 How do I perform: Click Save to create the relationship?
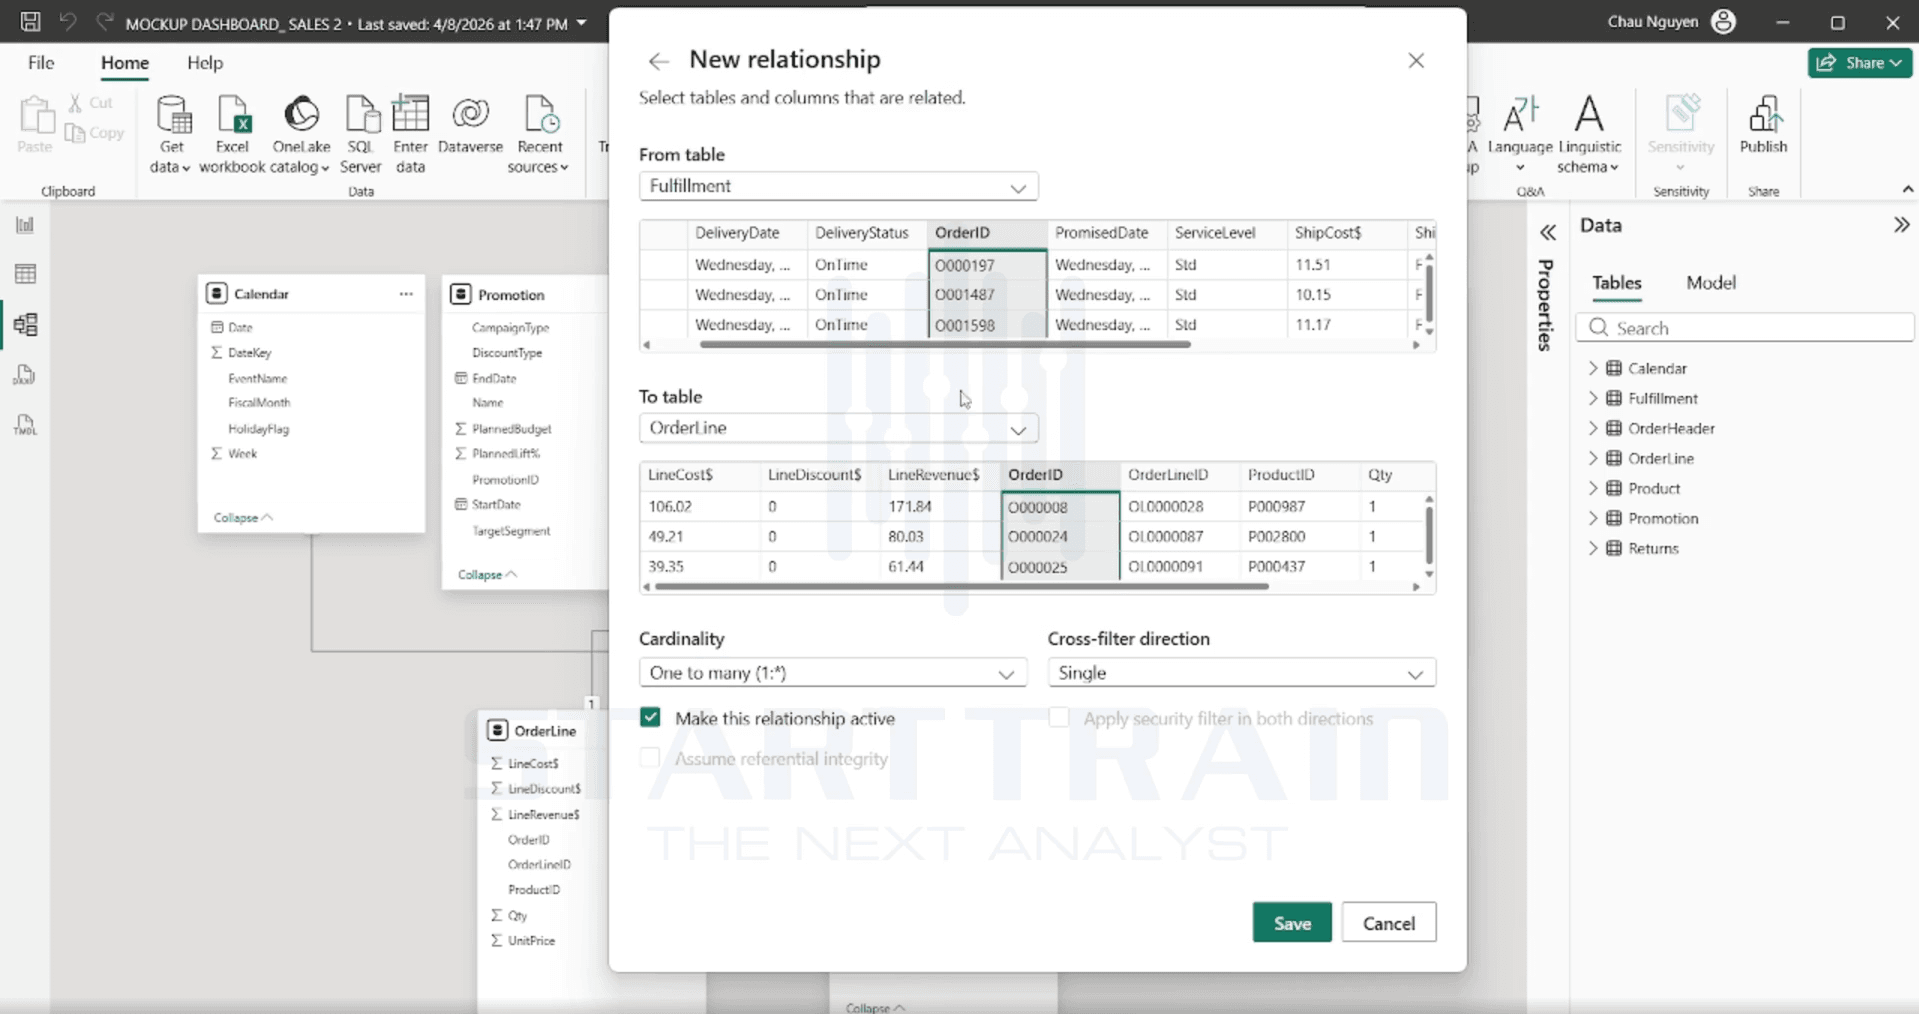point(1292,923)
